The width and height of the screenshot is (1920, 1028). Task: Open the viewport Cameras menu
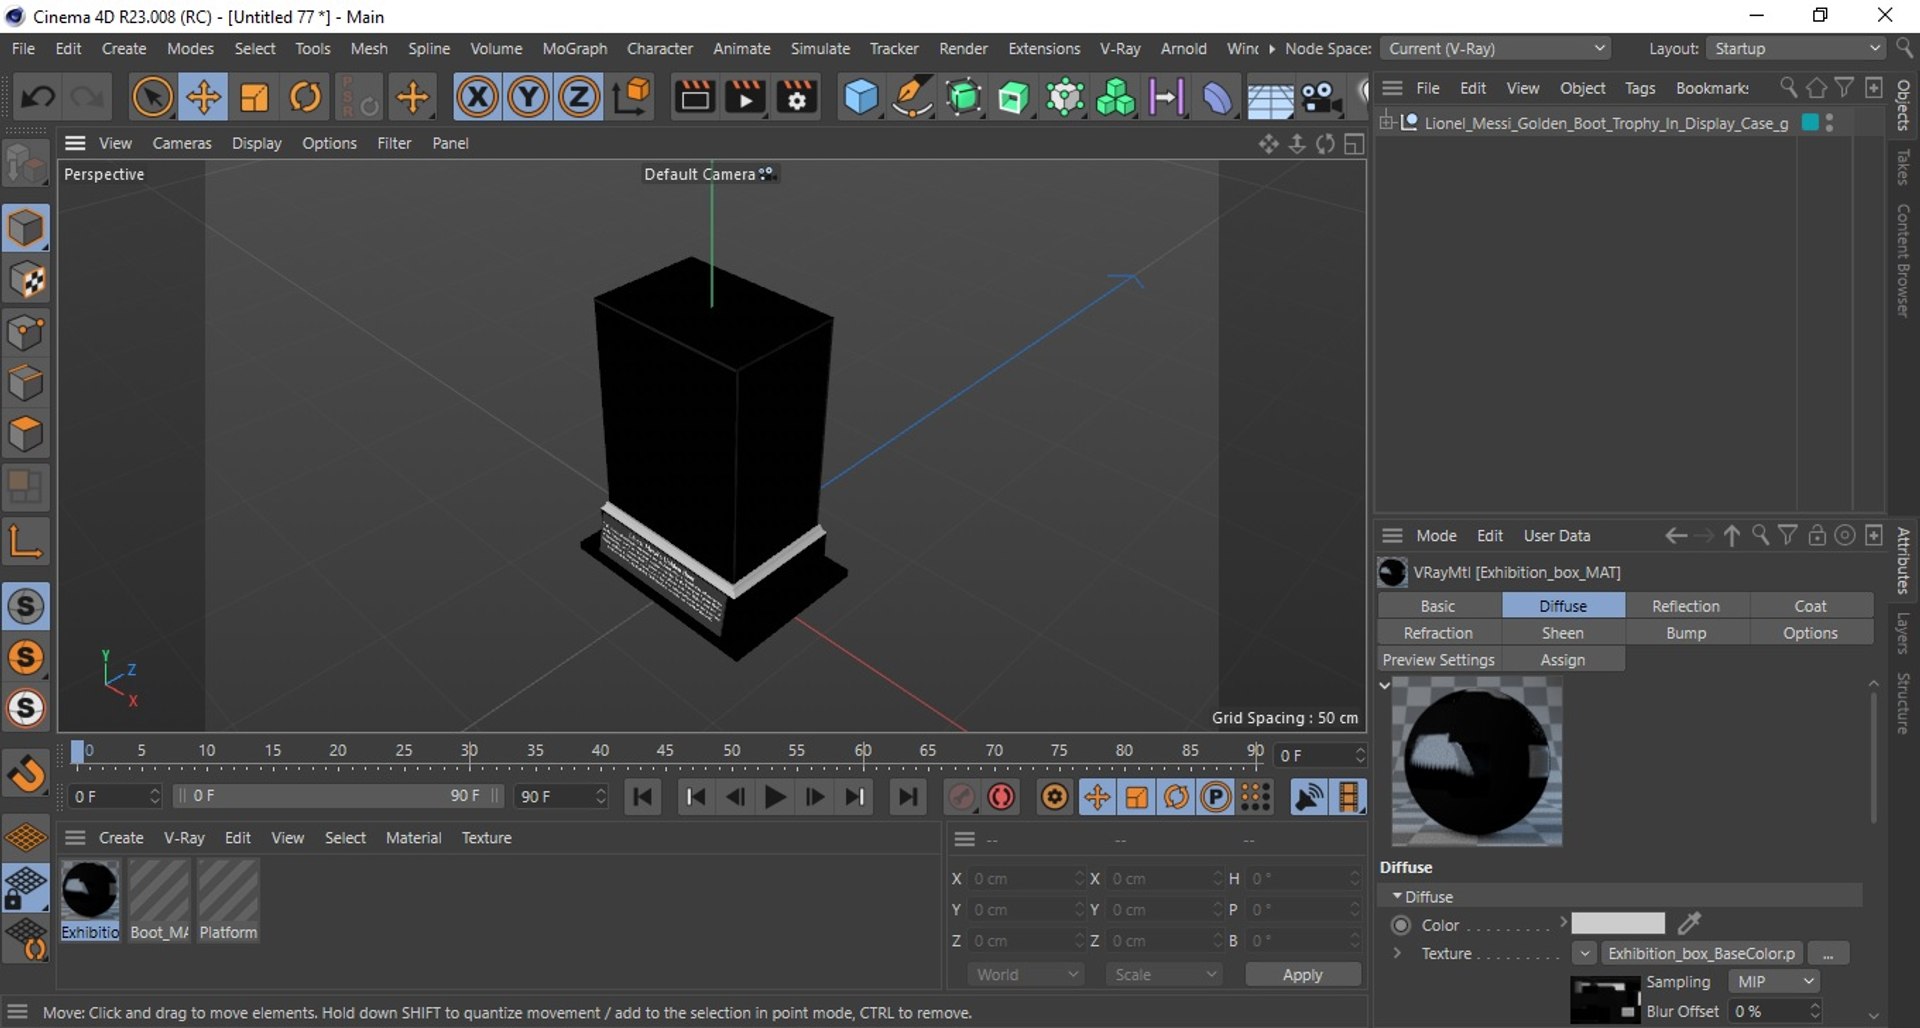tap(182, 143)
